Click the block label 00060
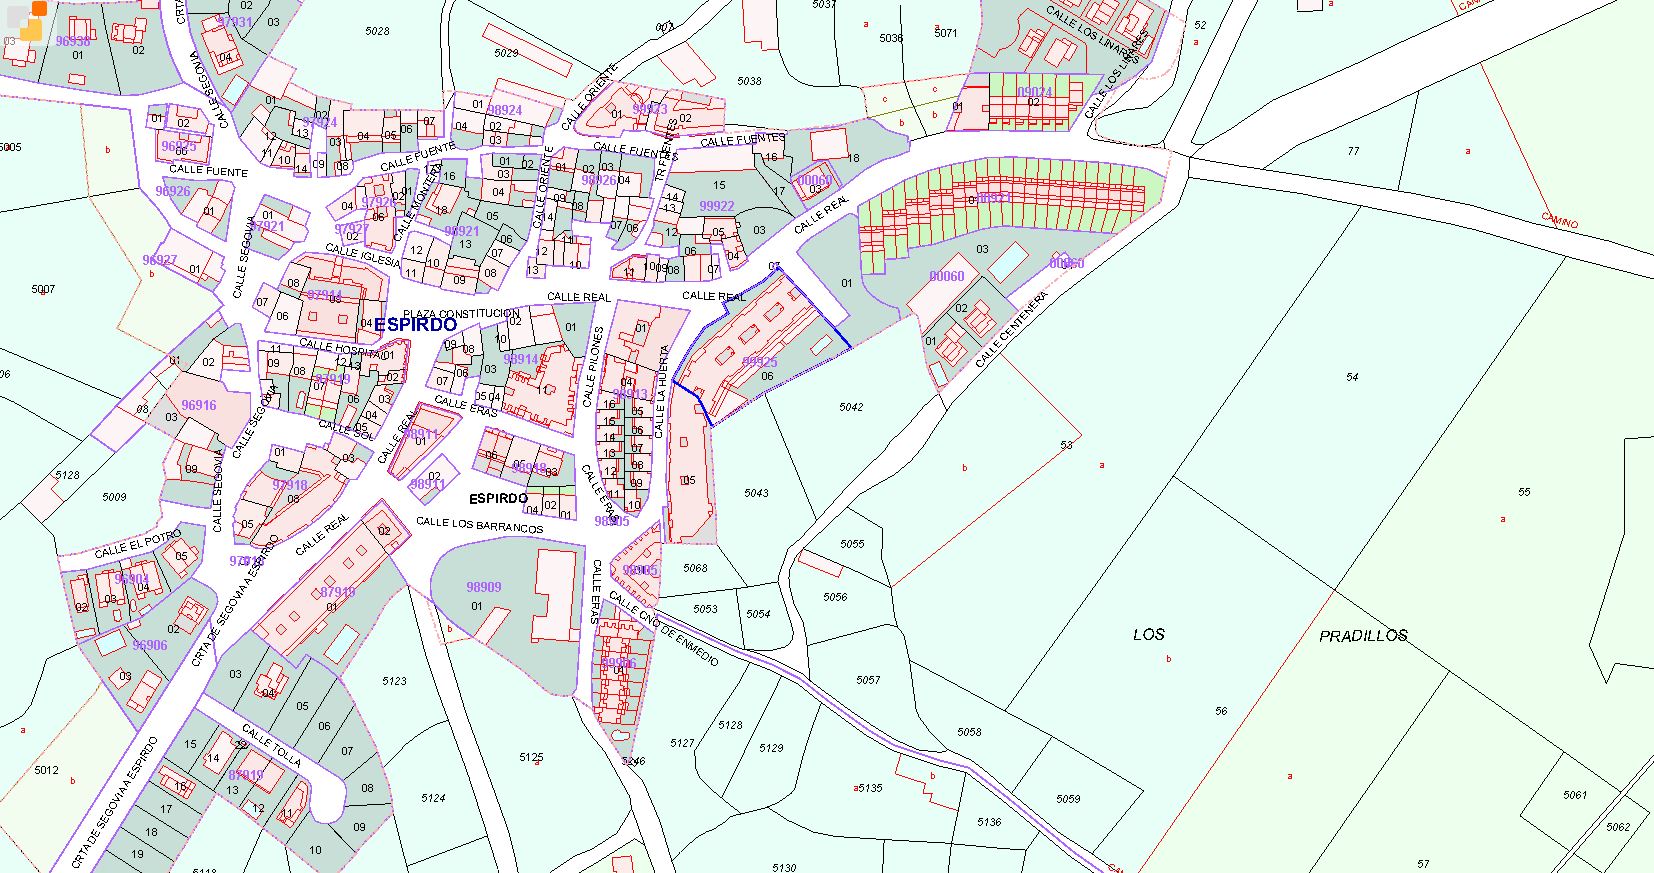The image size is (1654, 873). [946, 276]
